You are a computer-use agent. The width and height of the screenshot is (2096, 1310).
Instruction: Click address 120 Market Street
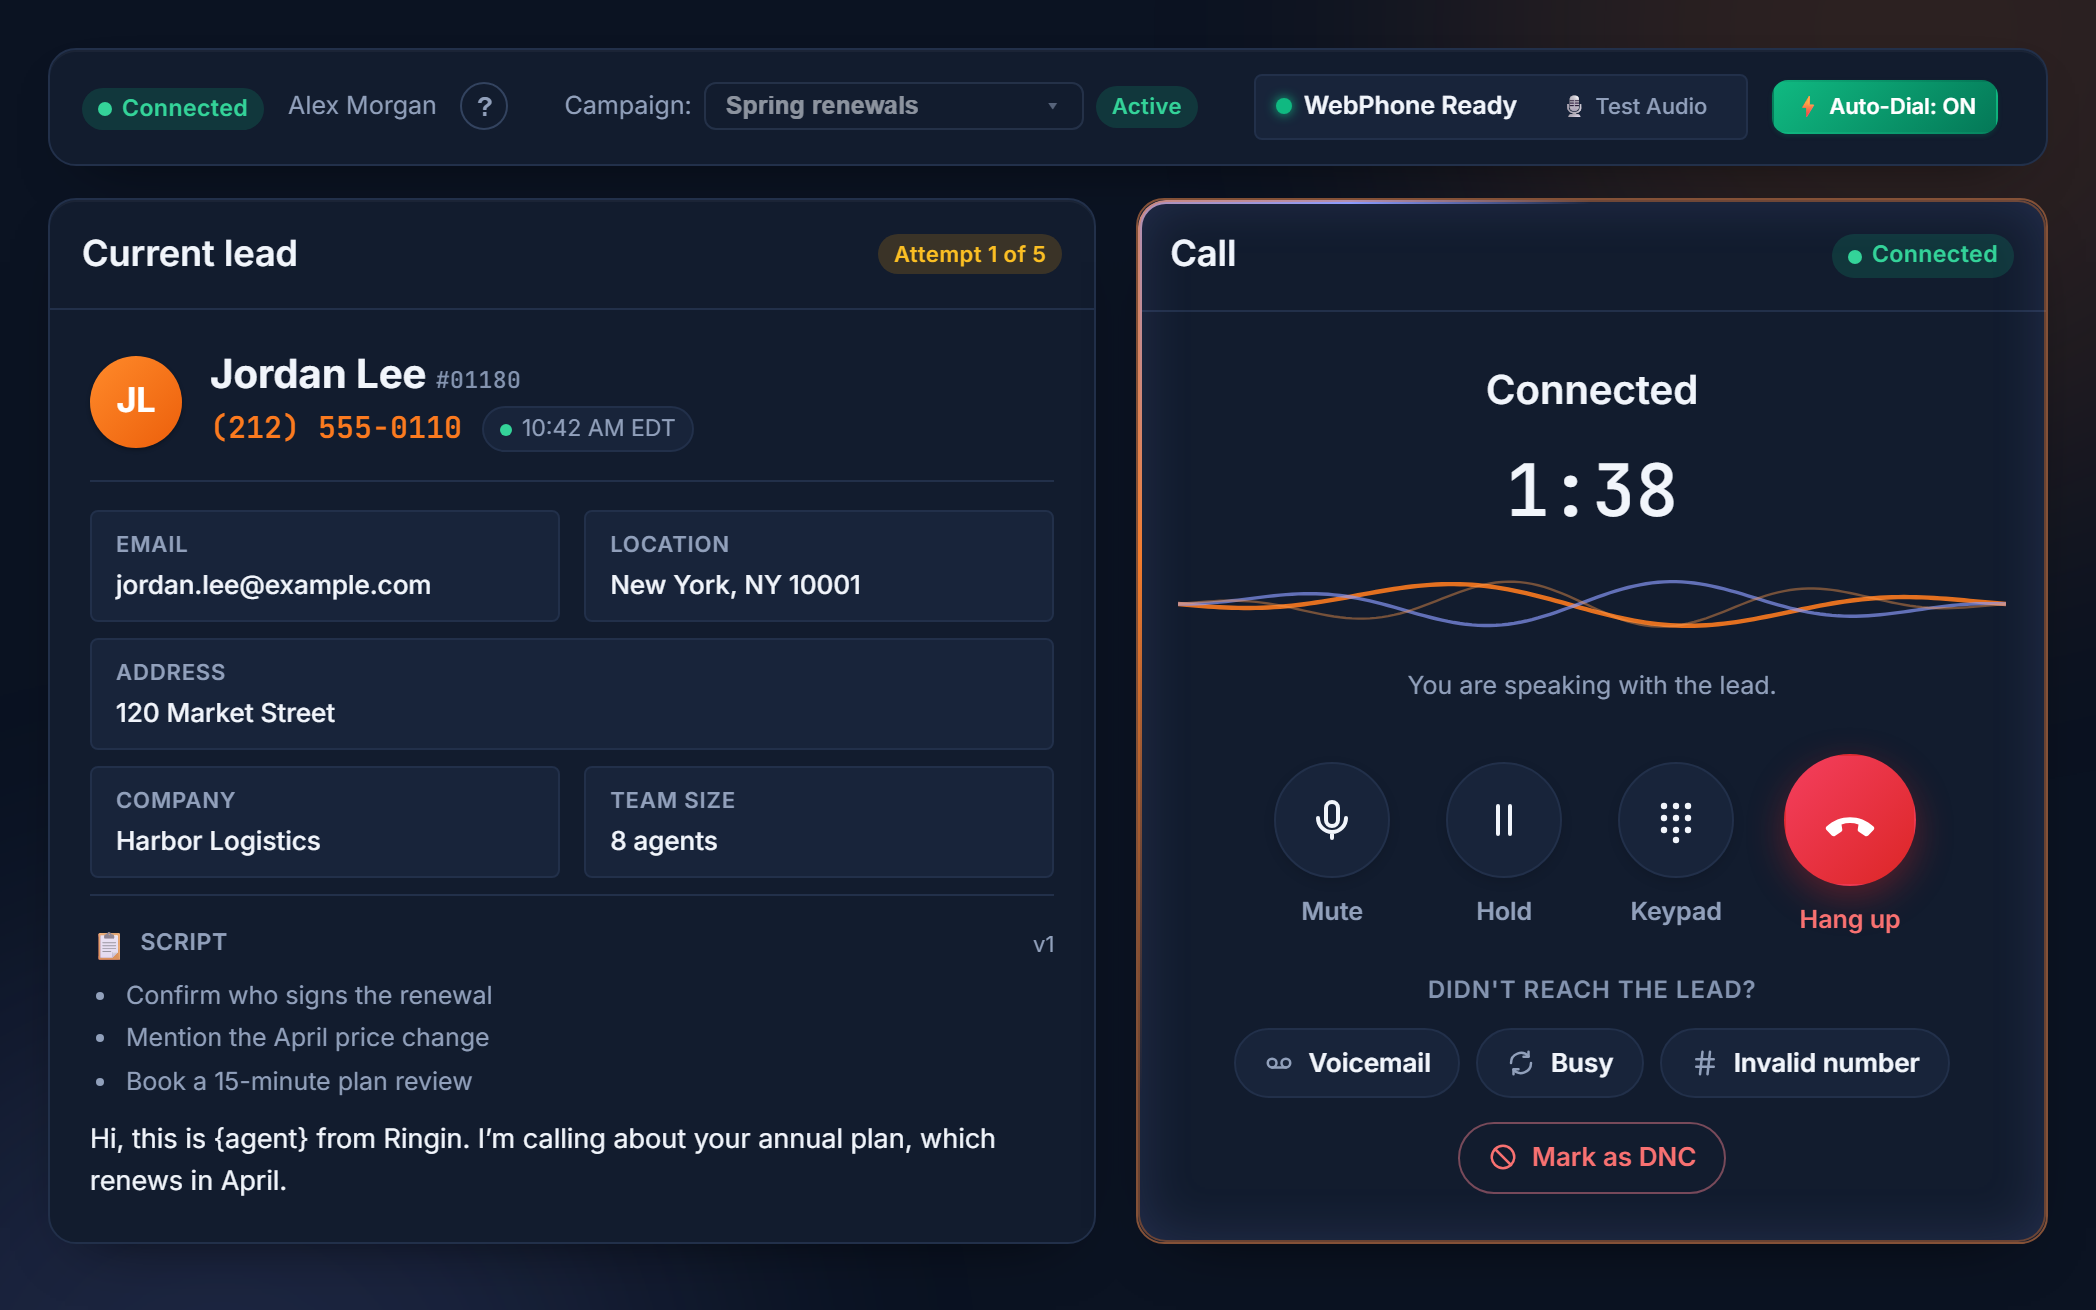tap(225, 713)
